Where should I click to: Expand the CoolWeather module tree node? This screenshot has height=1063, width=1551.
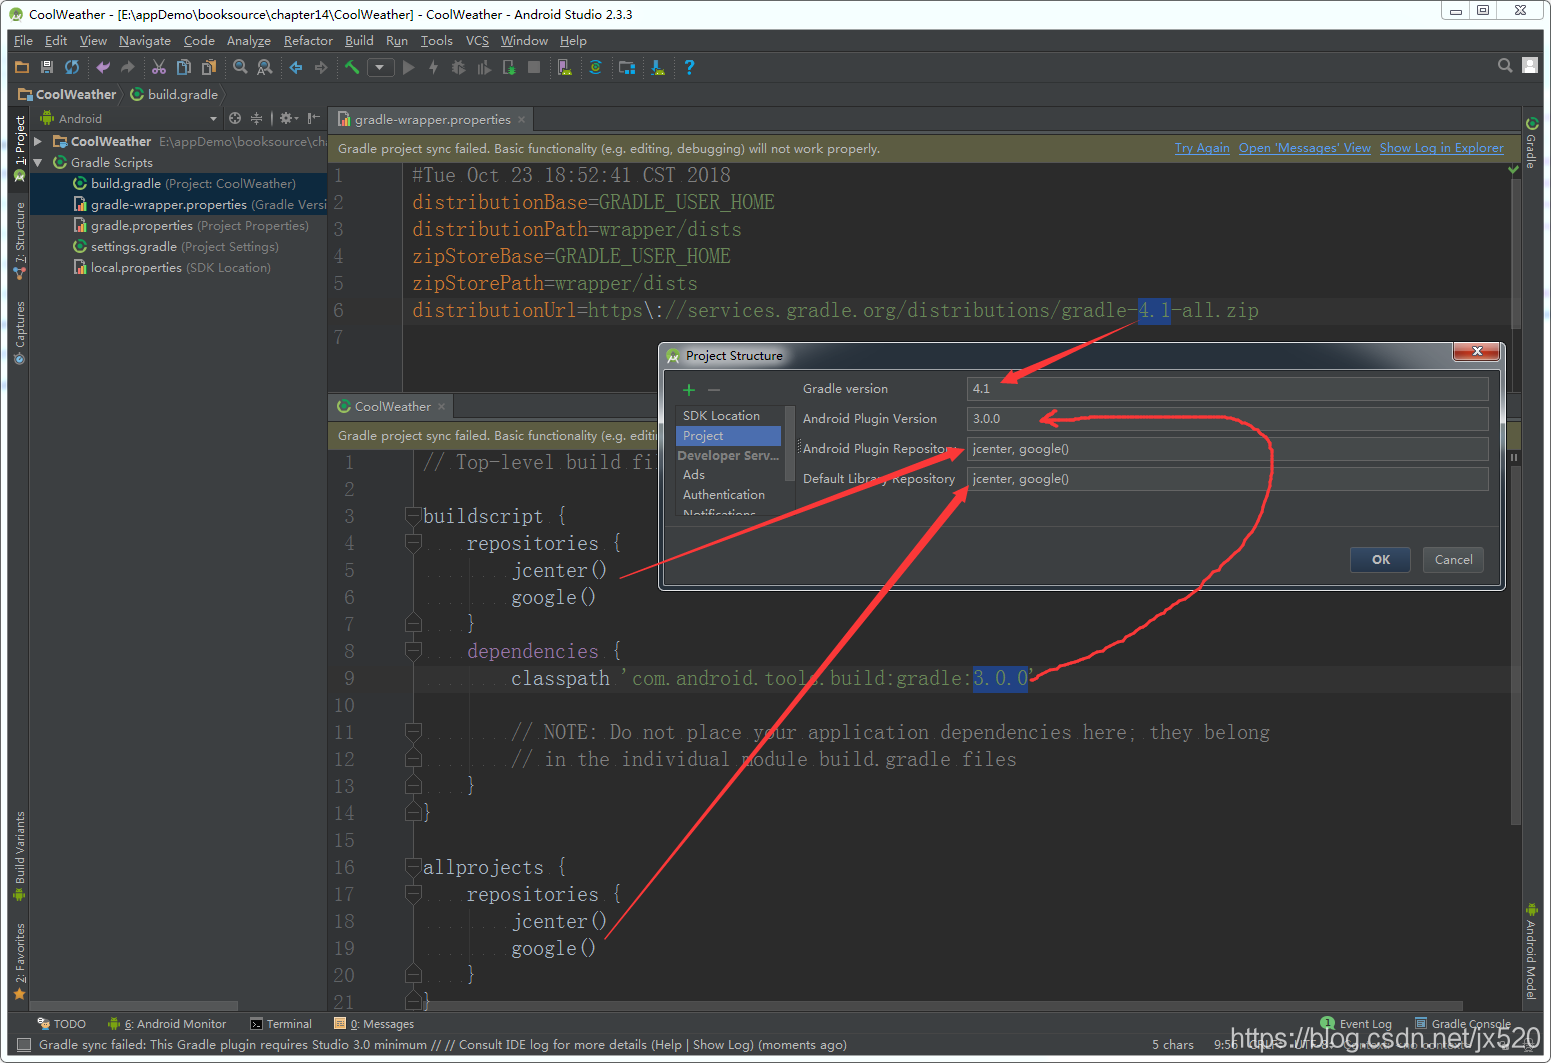pos(38,141)
